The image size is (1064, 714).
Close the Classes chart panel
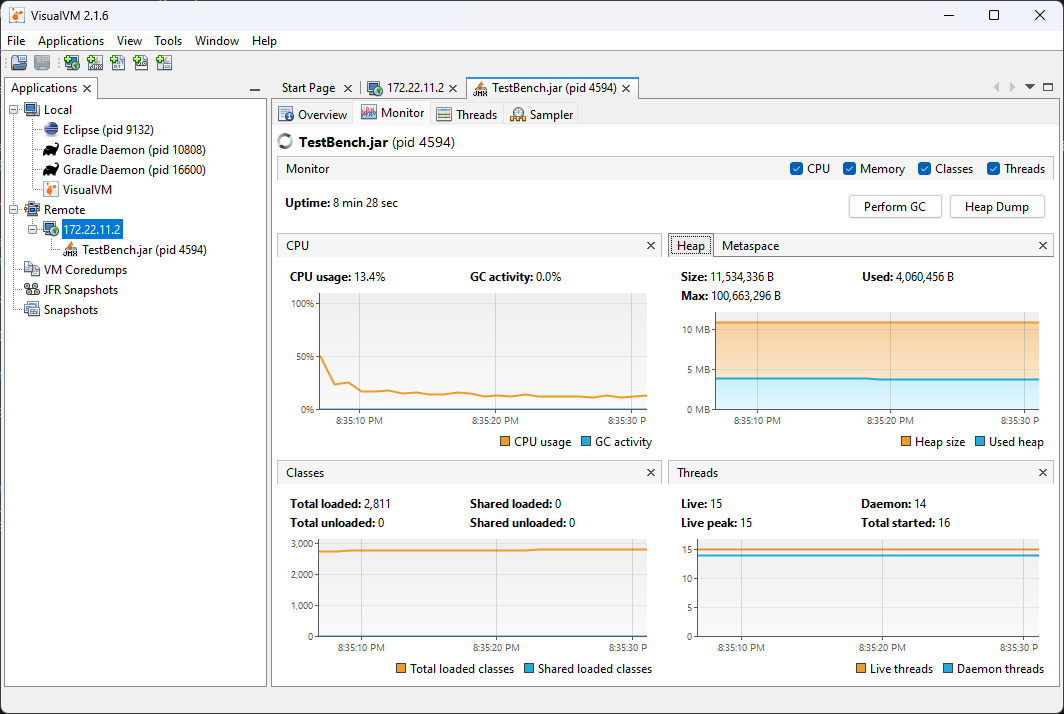tap(651, 472)
